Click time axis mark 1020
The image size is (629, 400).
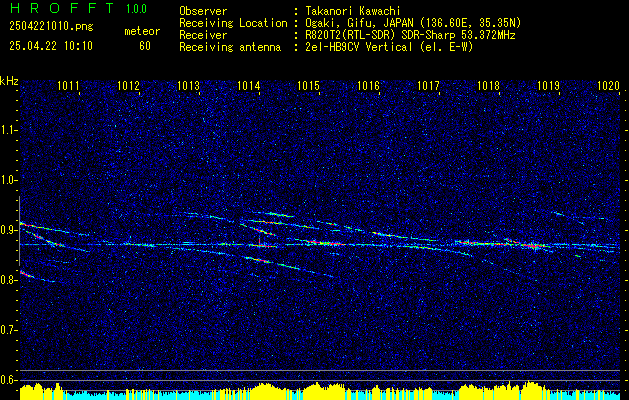[609, 85]
